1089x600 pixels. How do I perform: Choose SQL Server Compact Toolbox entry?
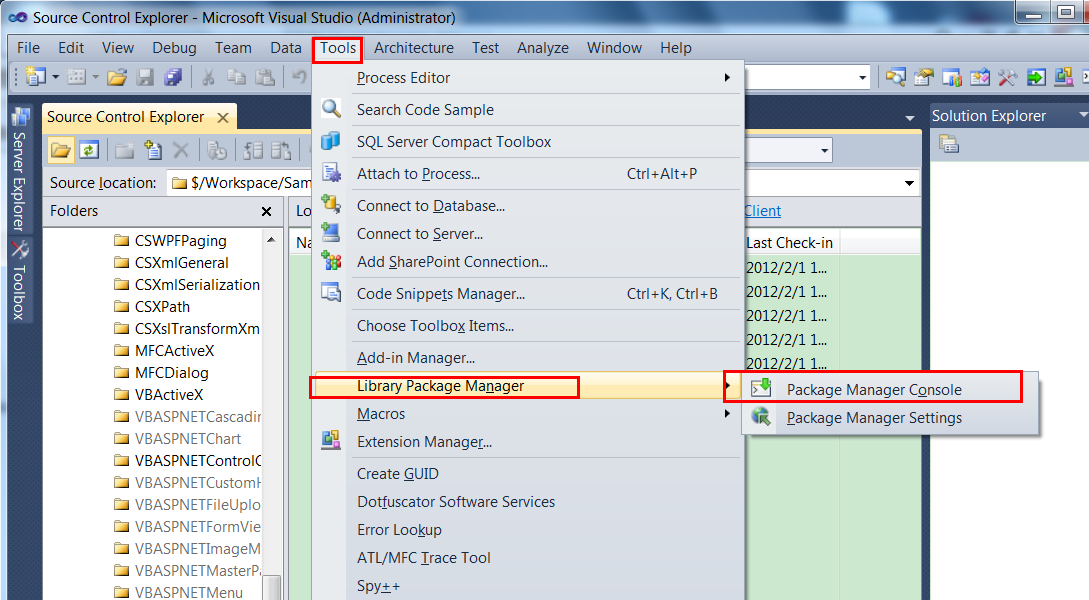click(526, 142)
